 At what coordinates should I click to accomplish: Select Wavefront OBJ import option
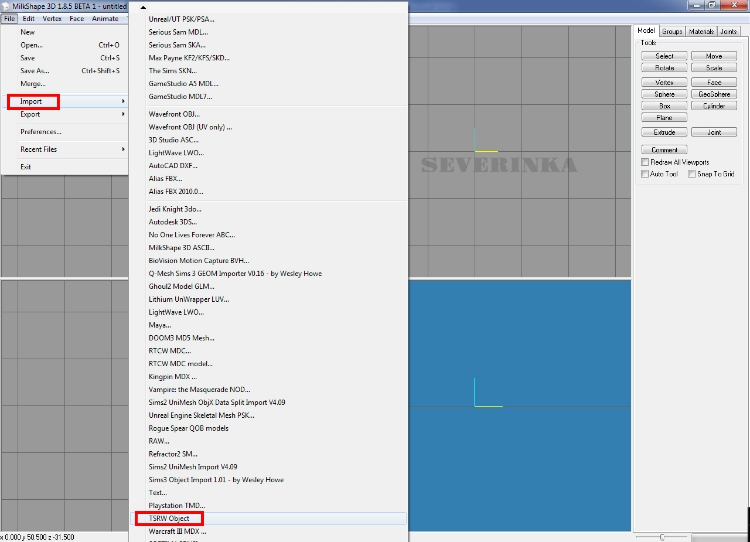pyautogui.click(x=175, y=116)
